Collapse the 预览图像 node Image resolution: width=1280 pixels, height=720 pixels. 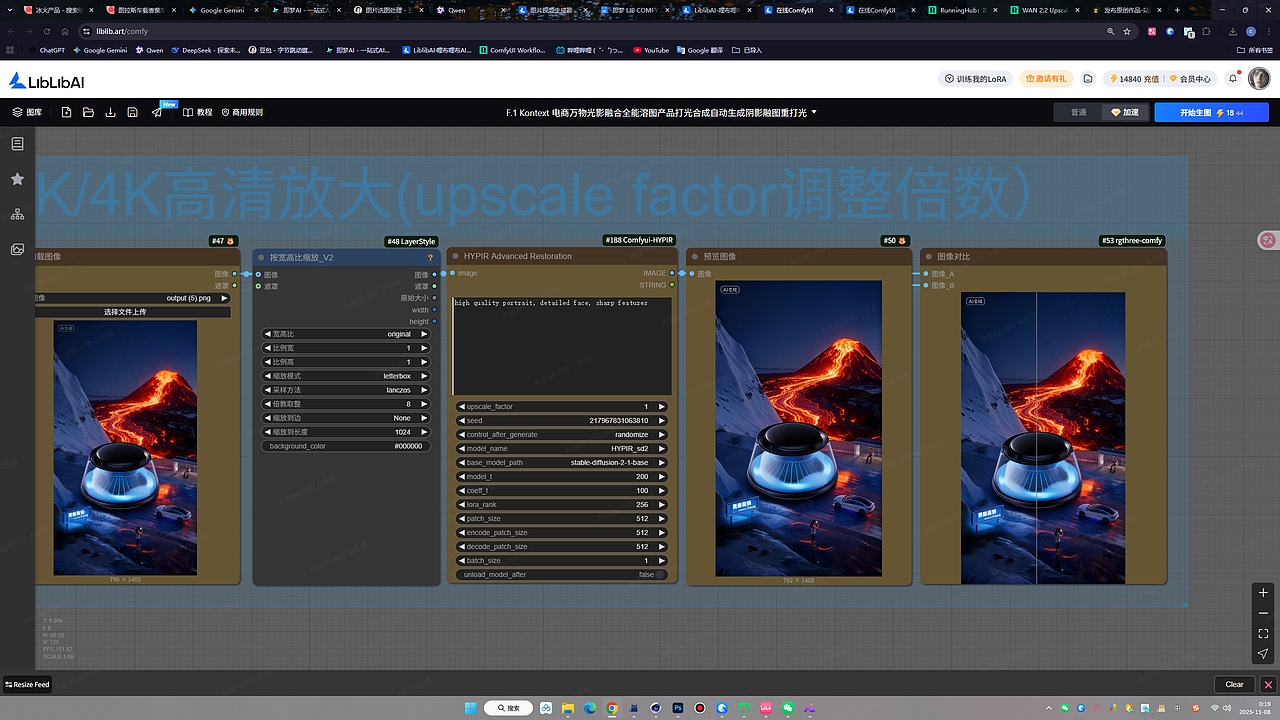[x=694, y=256]
